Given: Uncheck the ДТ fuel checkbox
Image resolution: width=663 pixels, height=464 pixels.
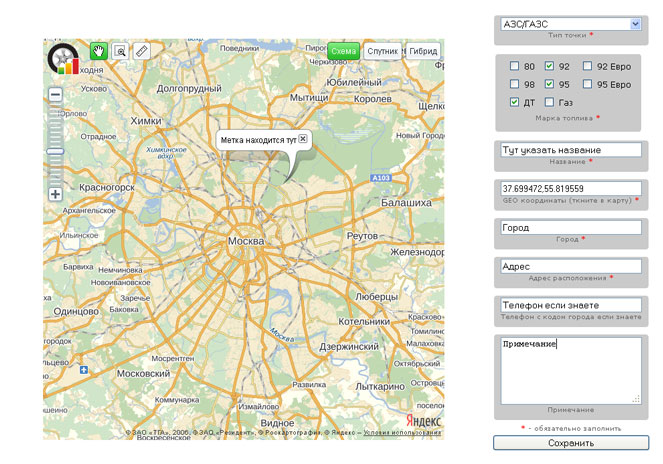Looking at the screenshot, I should click(x=514, y=102).
